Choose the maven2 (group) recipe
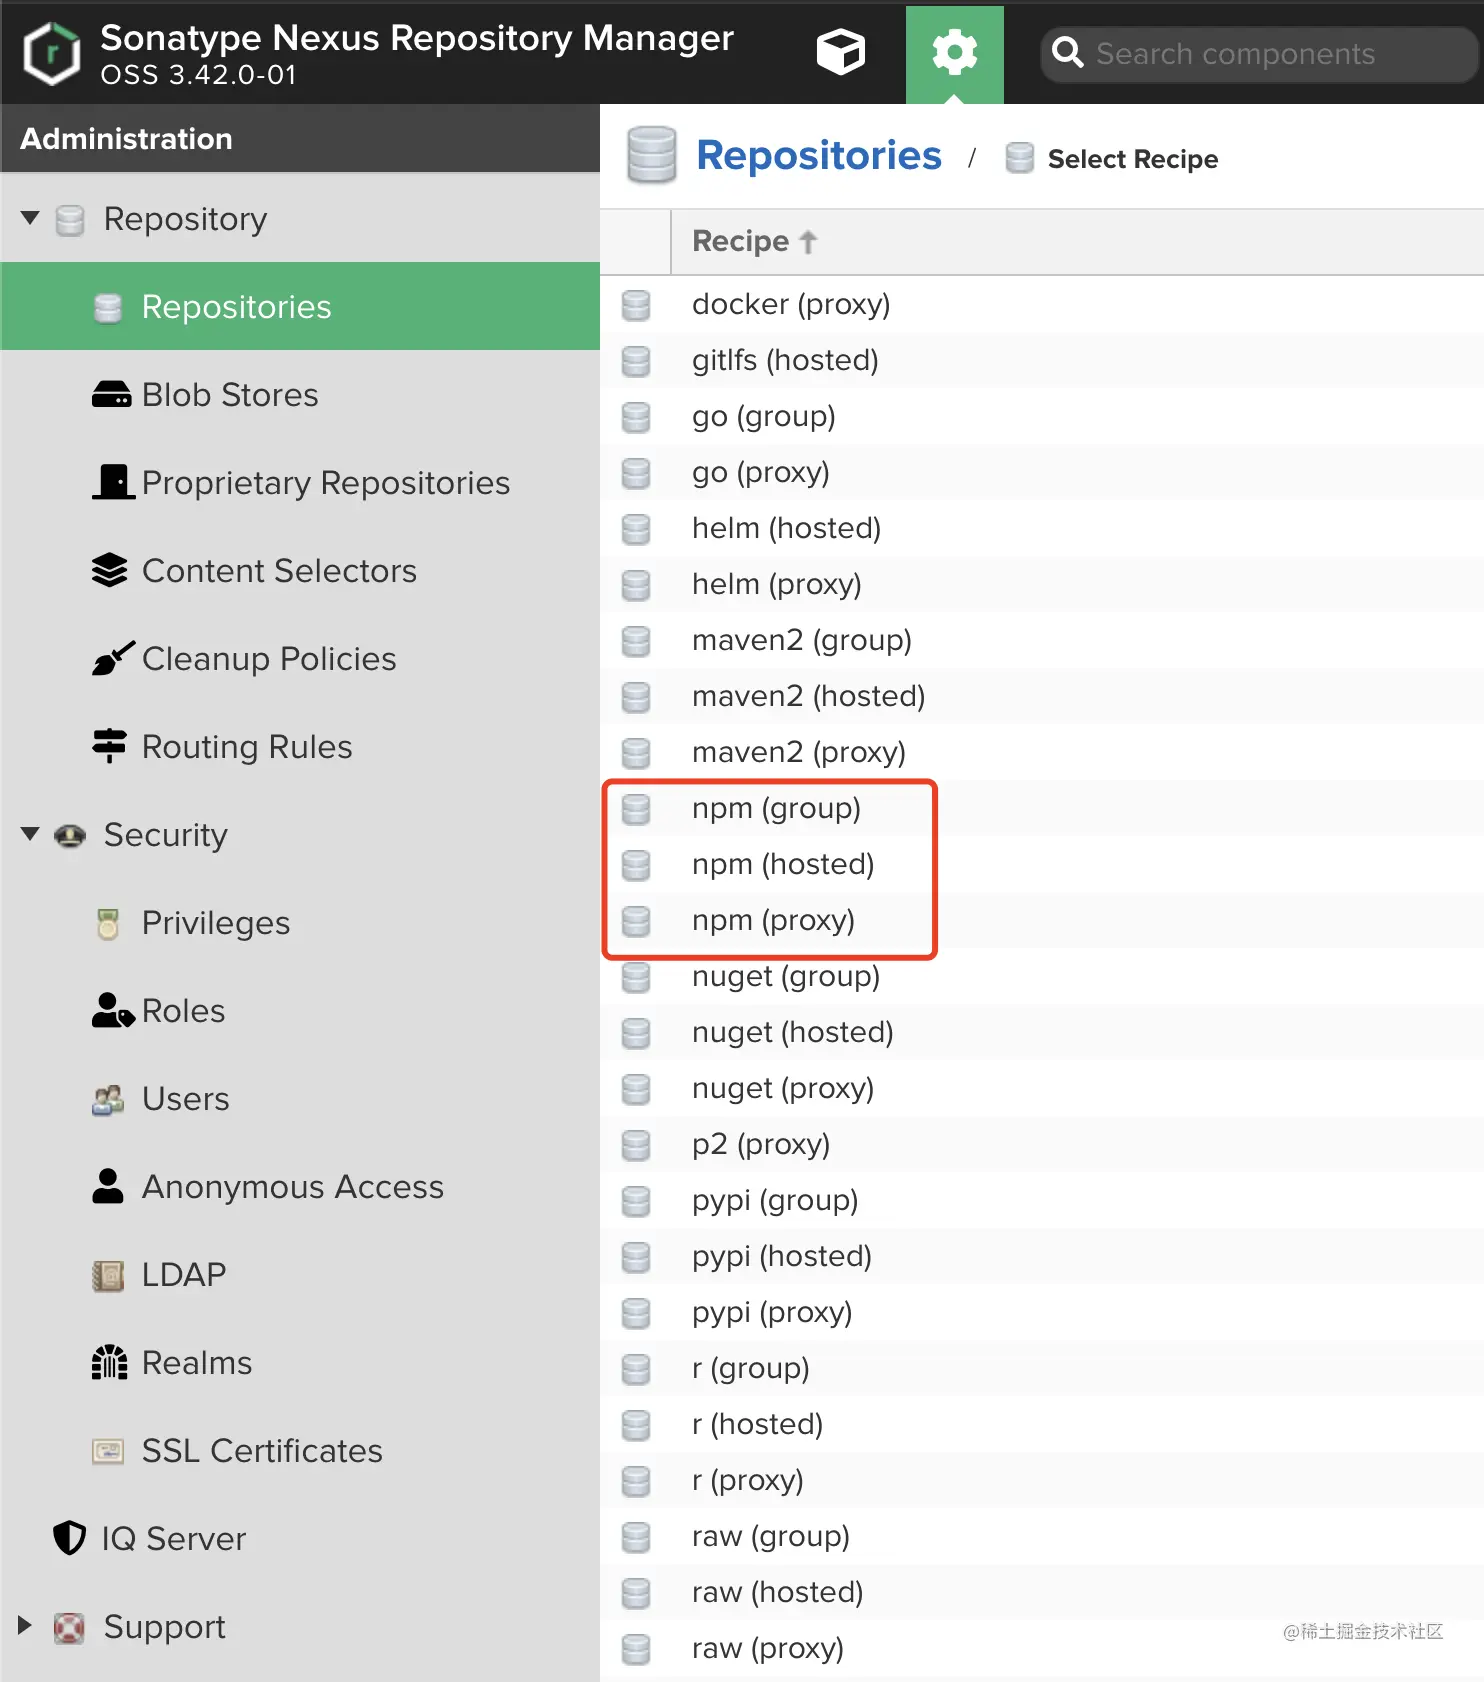 click(x=802, y=640)
